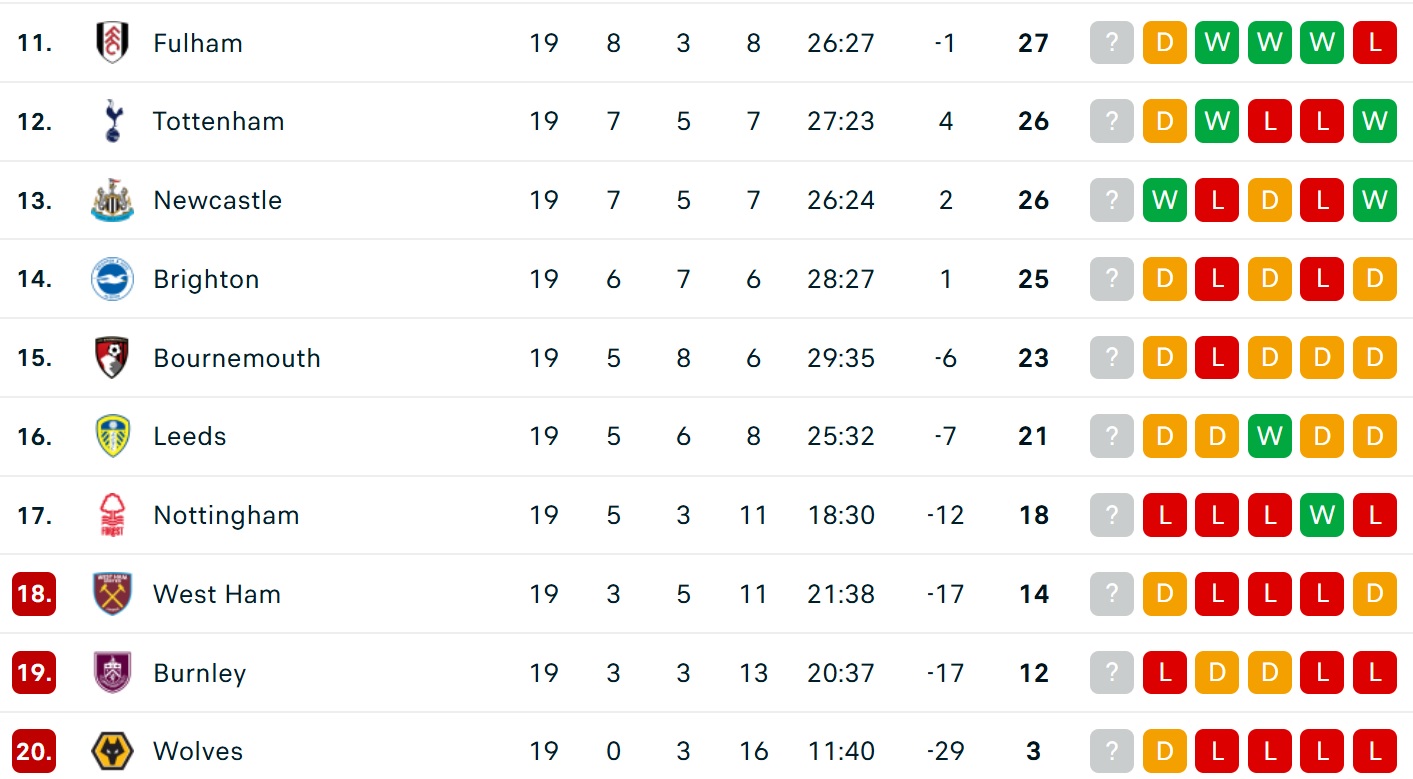Viewport: 1413px width, 779px height.
Task: Click the Leeds club crest
Action: (x=112, y=437)
